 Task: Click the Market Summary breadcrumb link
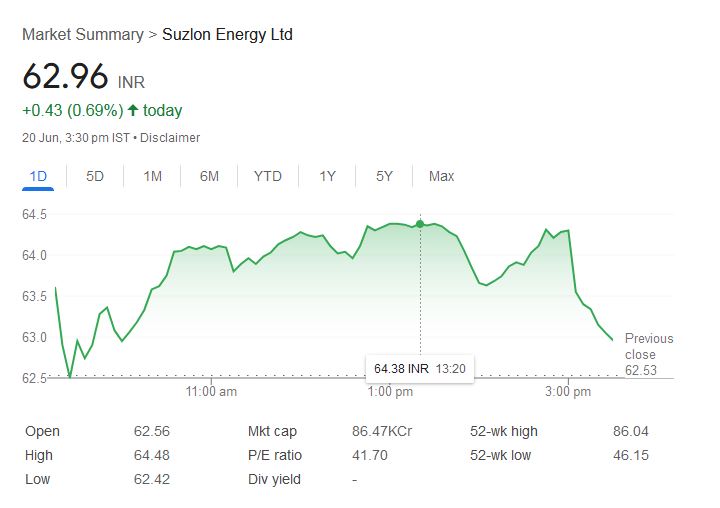click(82, 35)
